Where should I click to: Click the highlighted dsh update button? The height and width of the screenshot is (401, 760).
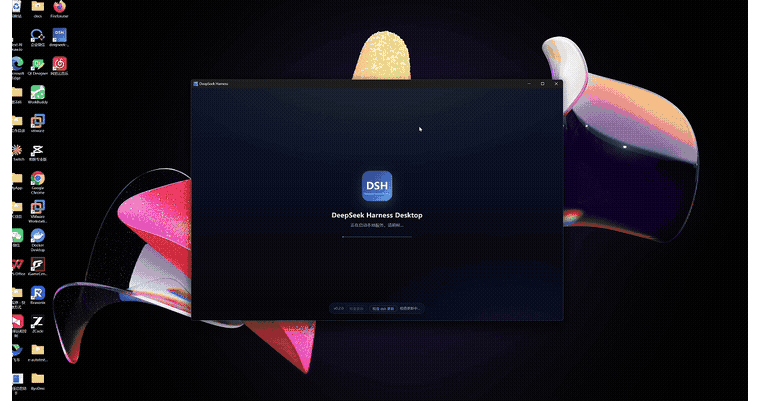[x=383, y=308]
